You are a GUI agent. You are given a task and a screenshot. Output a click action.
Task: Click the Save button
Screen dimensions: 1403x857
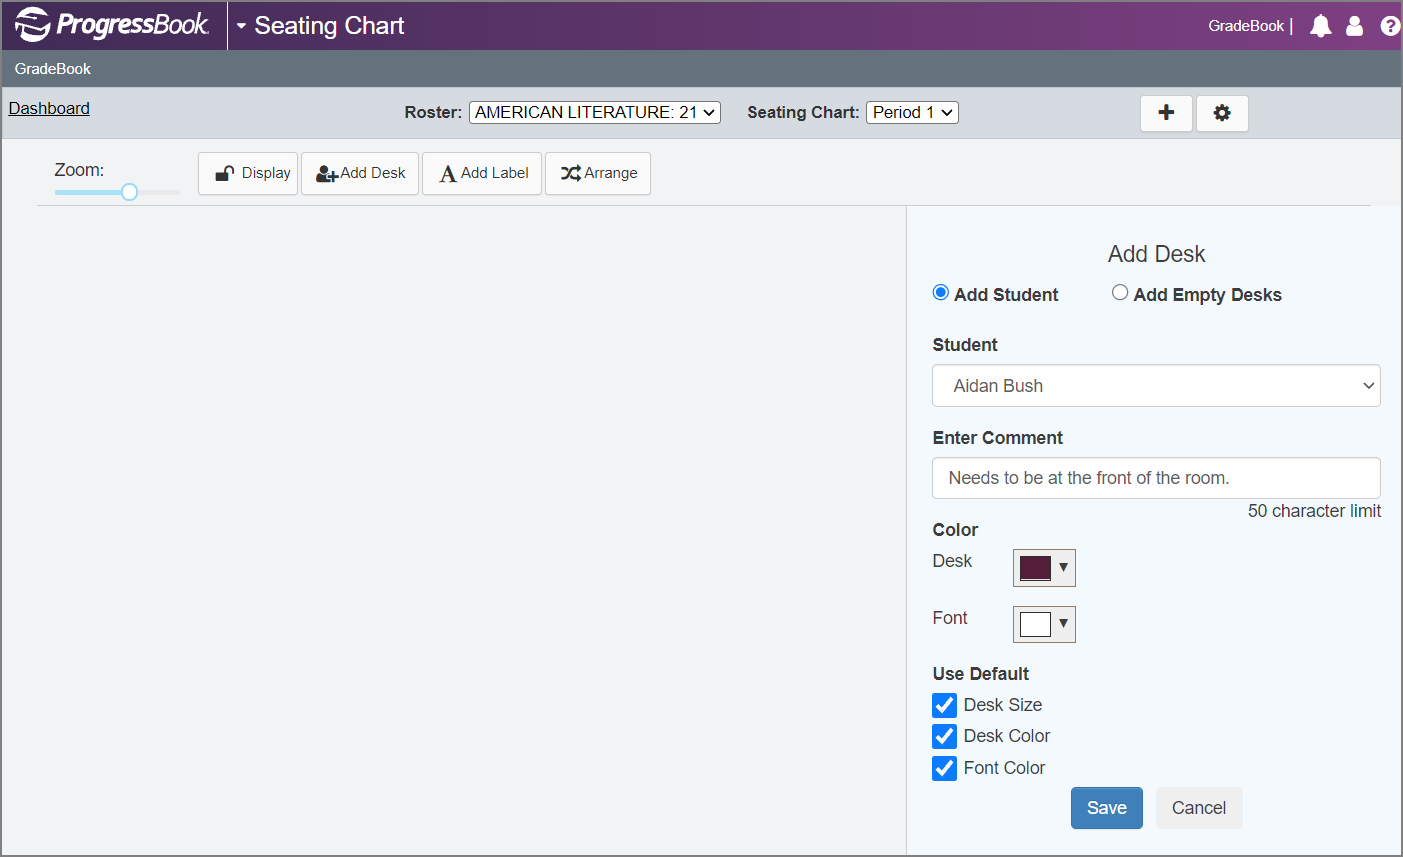(1107, 808)
